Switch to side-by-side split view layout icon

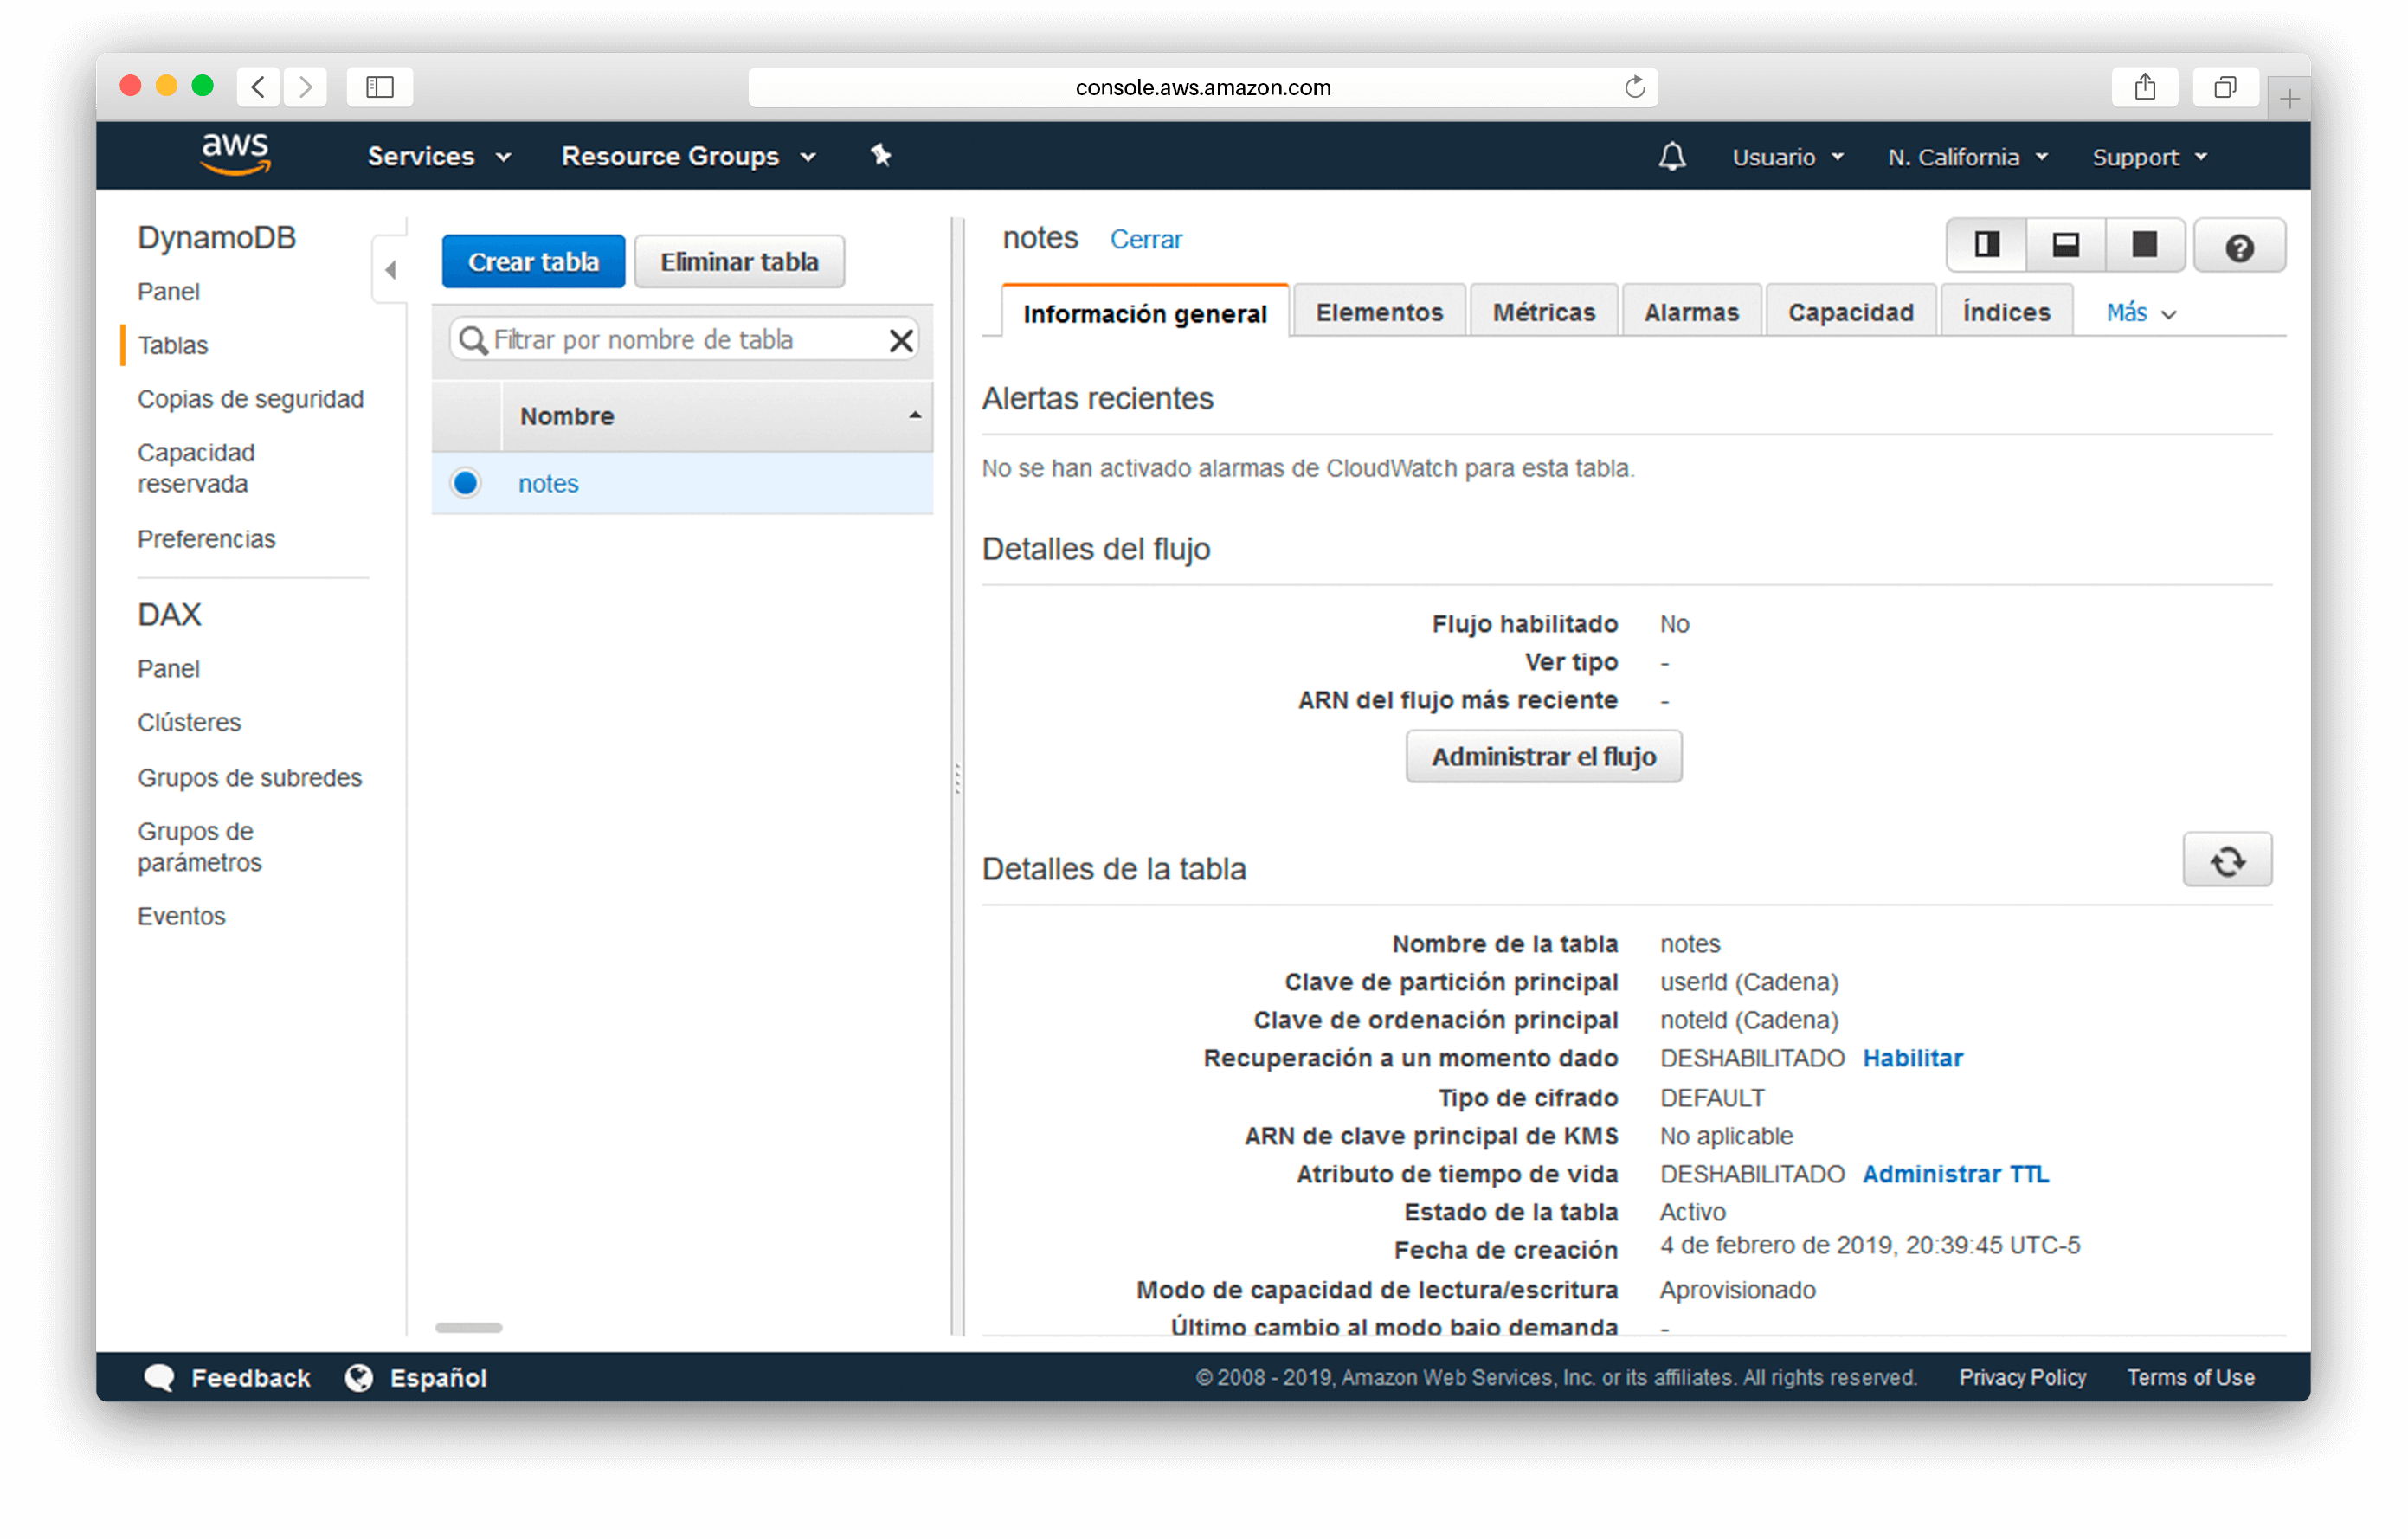[x=1986, y=245]
